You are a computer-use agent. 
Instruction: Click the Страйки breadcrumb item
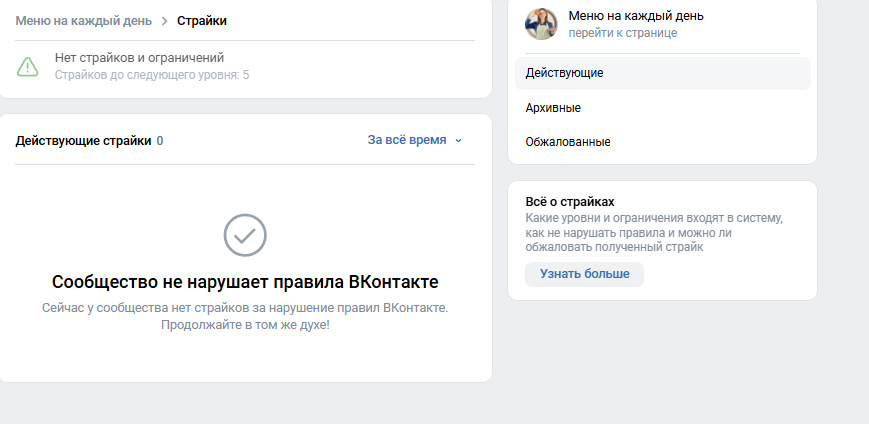202,20
